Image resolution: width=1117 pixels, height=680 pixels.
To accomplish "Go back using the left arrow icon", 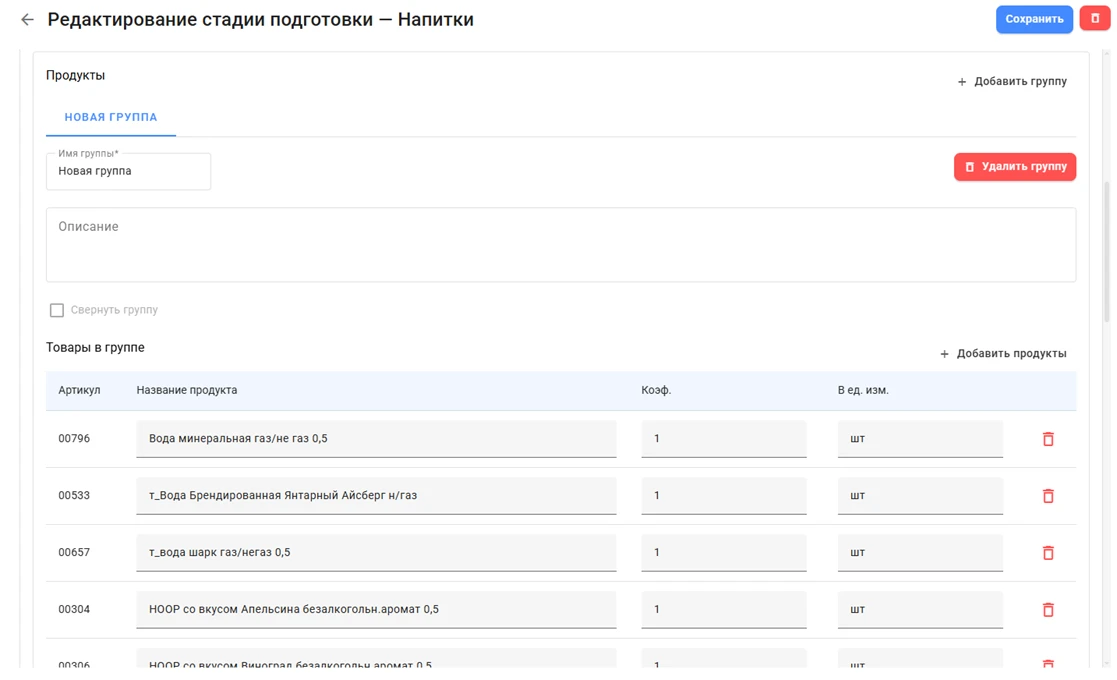I will (27, 20).
